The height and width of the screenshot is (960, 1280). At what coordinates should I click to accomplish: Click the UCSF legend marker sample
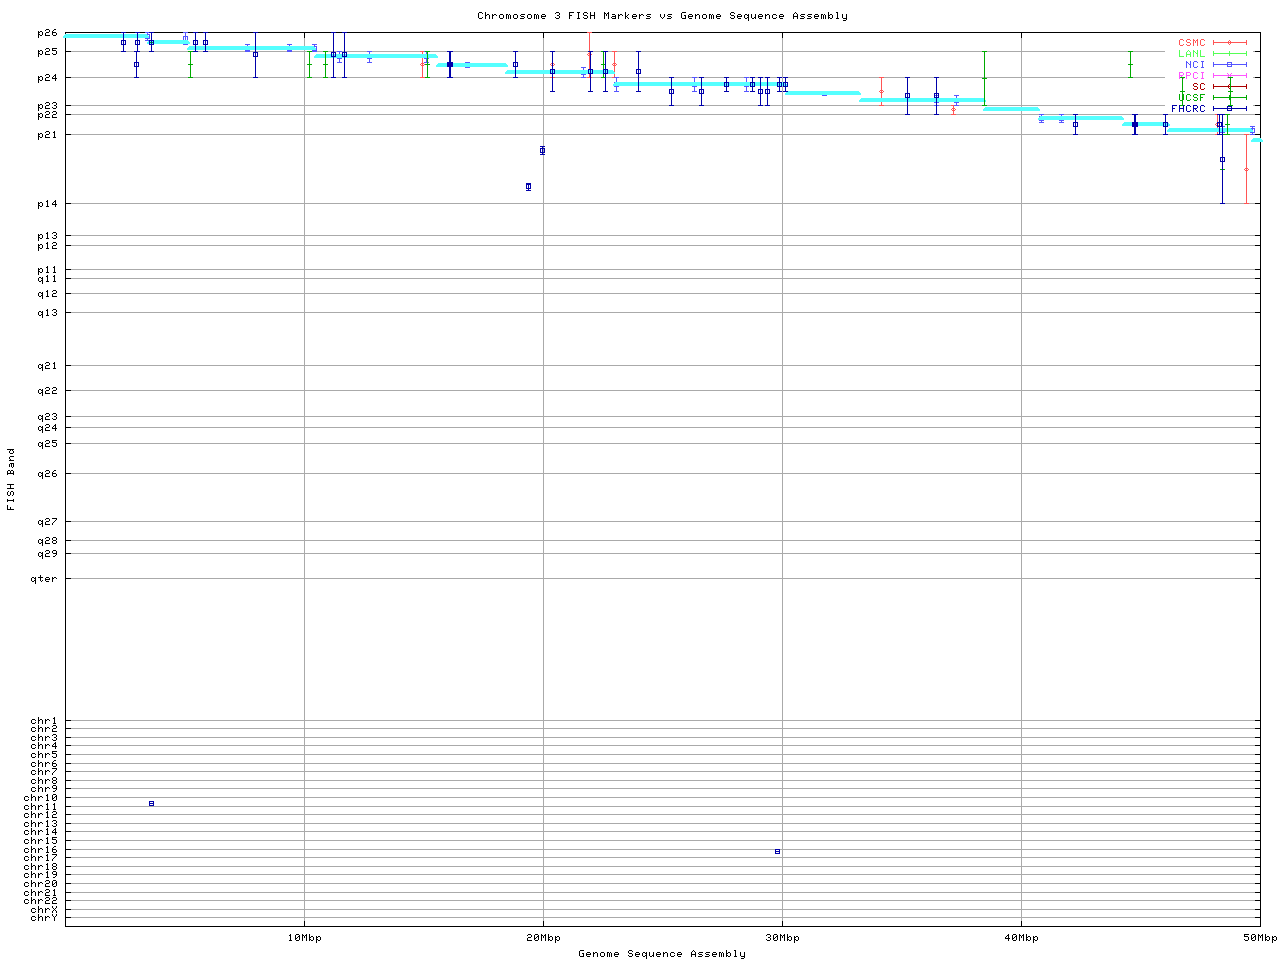tap(1229, 97)
